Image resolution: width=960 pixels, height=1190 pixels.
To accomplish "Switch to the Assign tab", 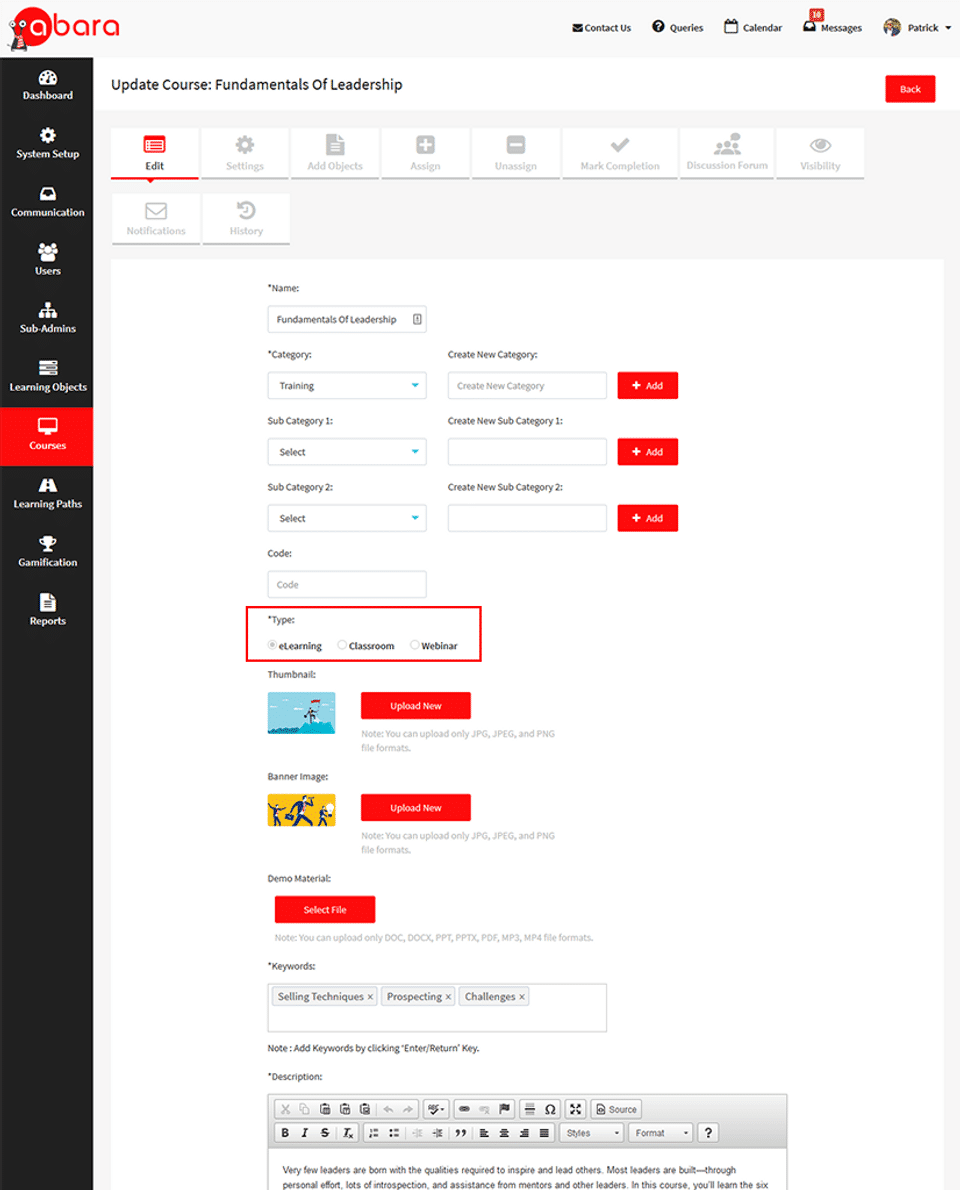I will [425, 153].
